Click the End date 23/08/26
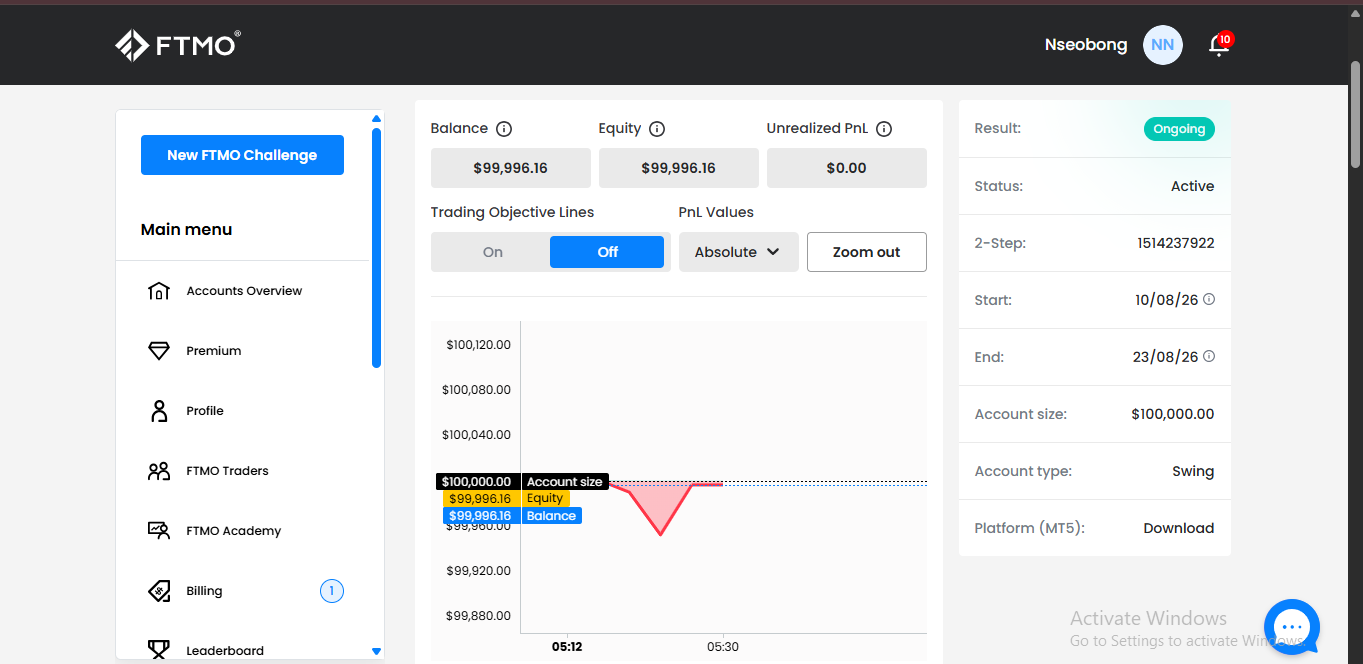The width and height of the screenshot is (1363, 664). [1167, 357]
